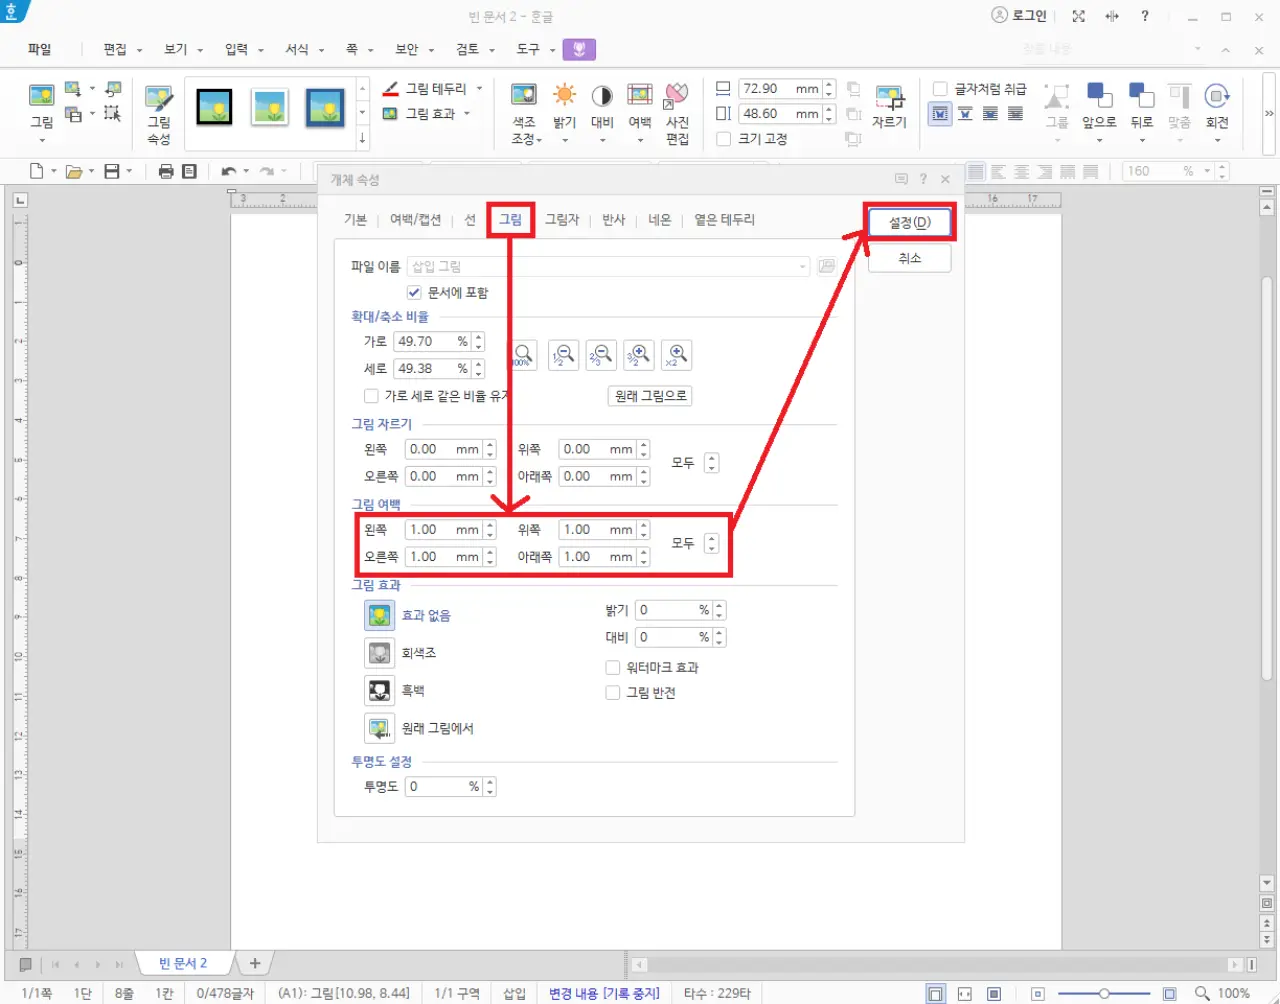Select the first picture style thumbnail
1280x1004 pixels.
tap(214, 107)
